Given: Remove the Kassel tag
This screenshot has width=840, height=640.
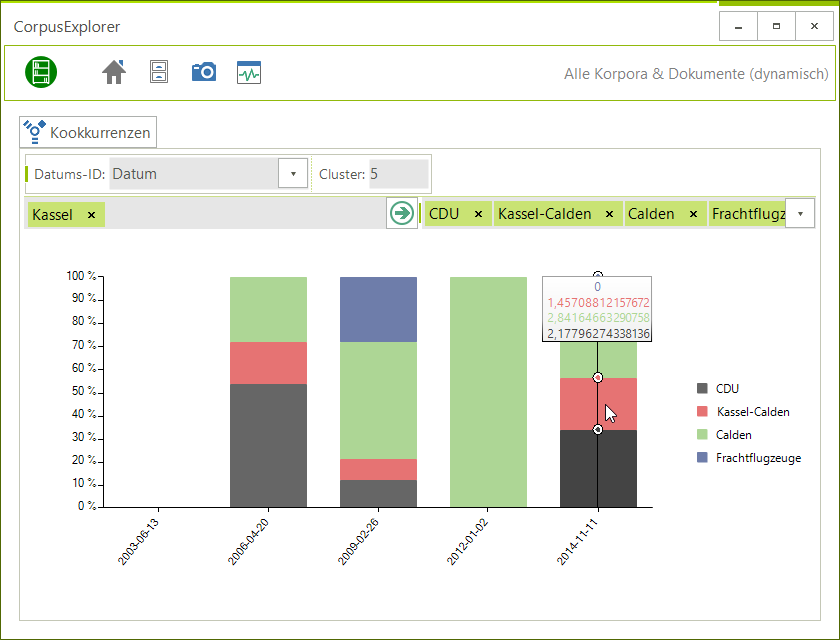Looking at the screenshot, I should click(91, 215).
